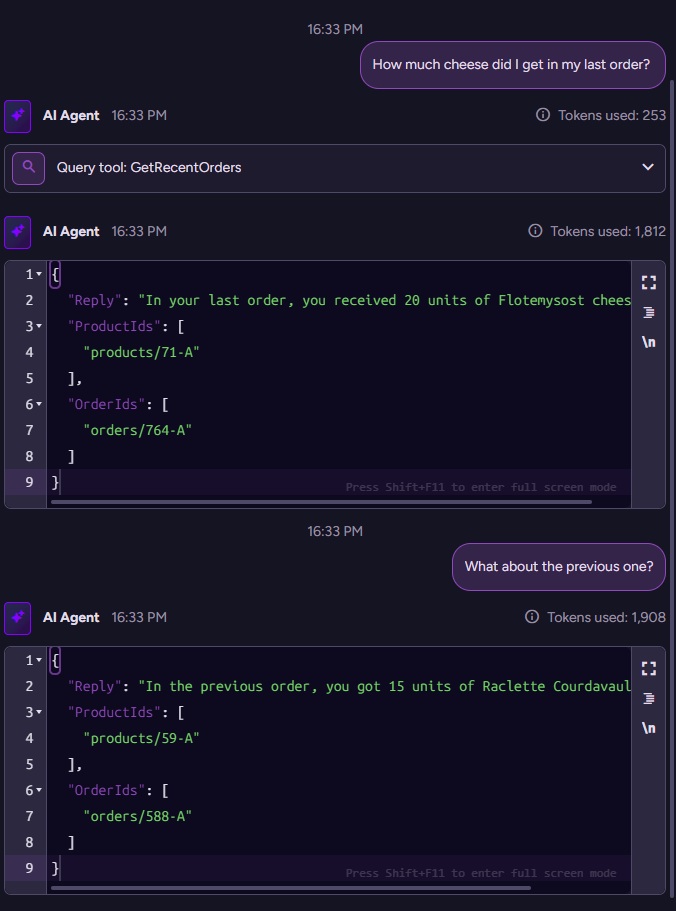Collapse ProductIds fold arrow in the Flotemysost editor
The height and width of the screenshot is (911, 676).
pos(39,326)
